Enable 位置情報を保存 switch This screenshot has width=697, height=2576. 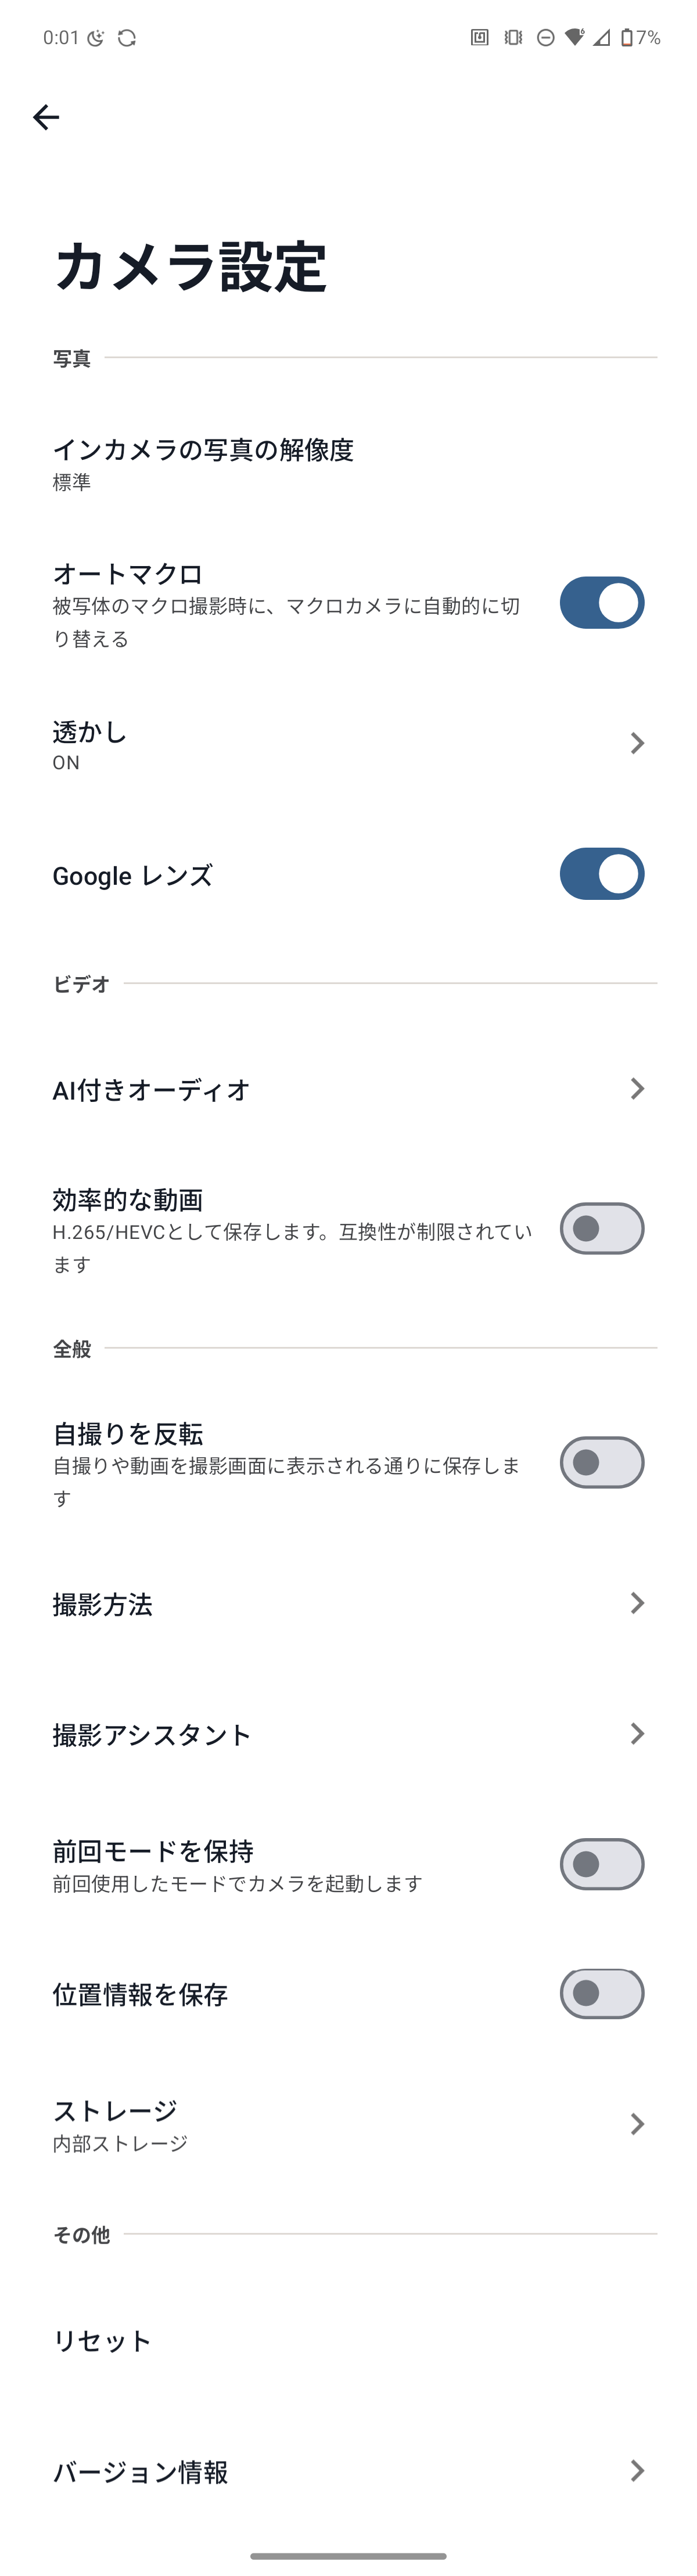click(602, 1993)
